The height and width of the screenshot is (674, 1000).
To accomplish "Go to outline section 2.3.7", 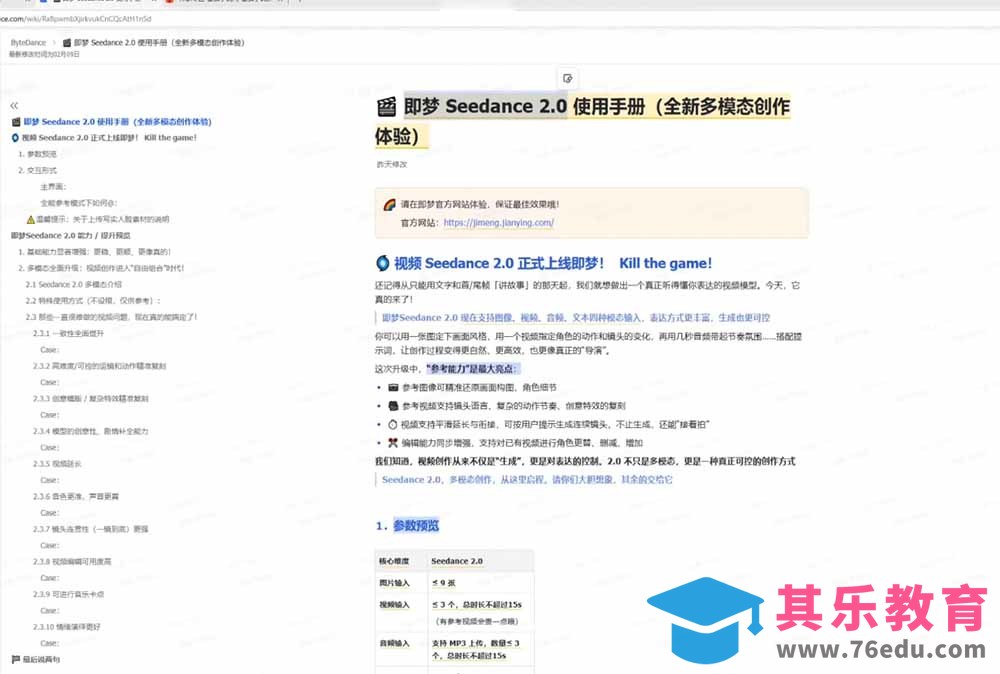I will [x=91, y=529].
